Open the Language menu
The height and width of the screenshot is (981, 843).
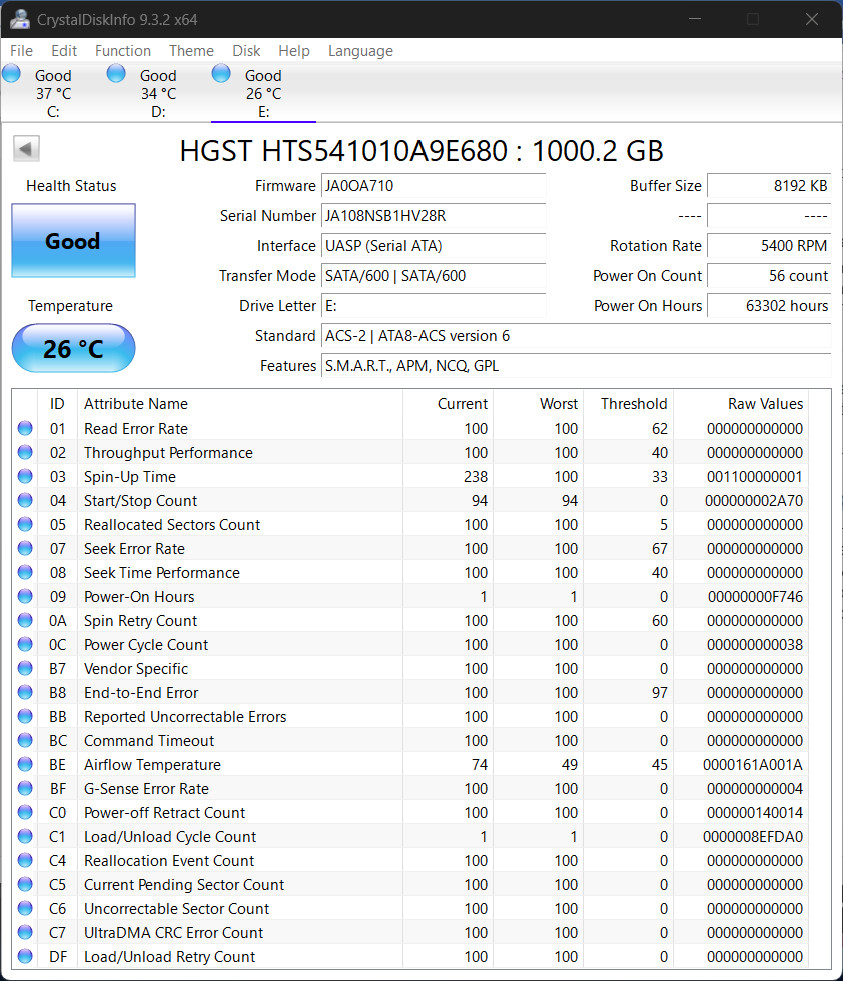click(x=360, y=51)
